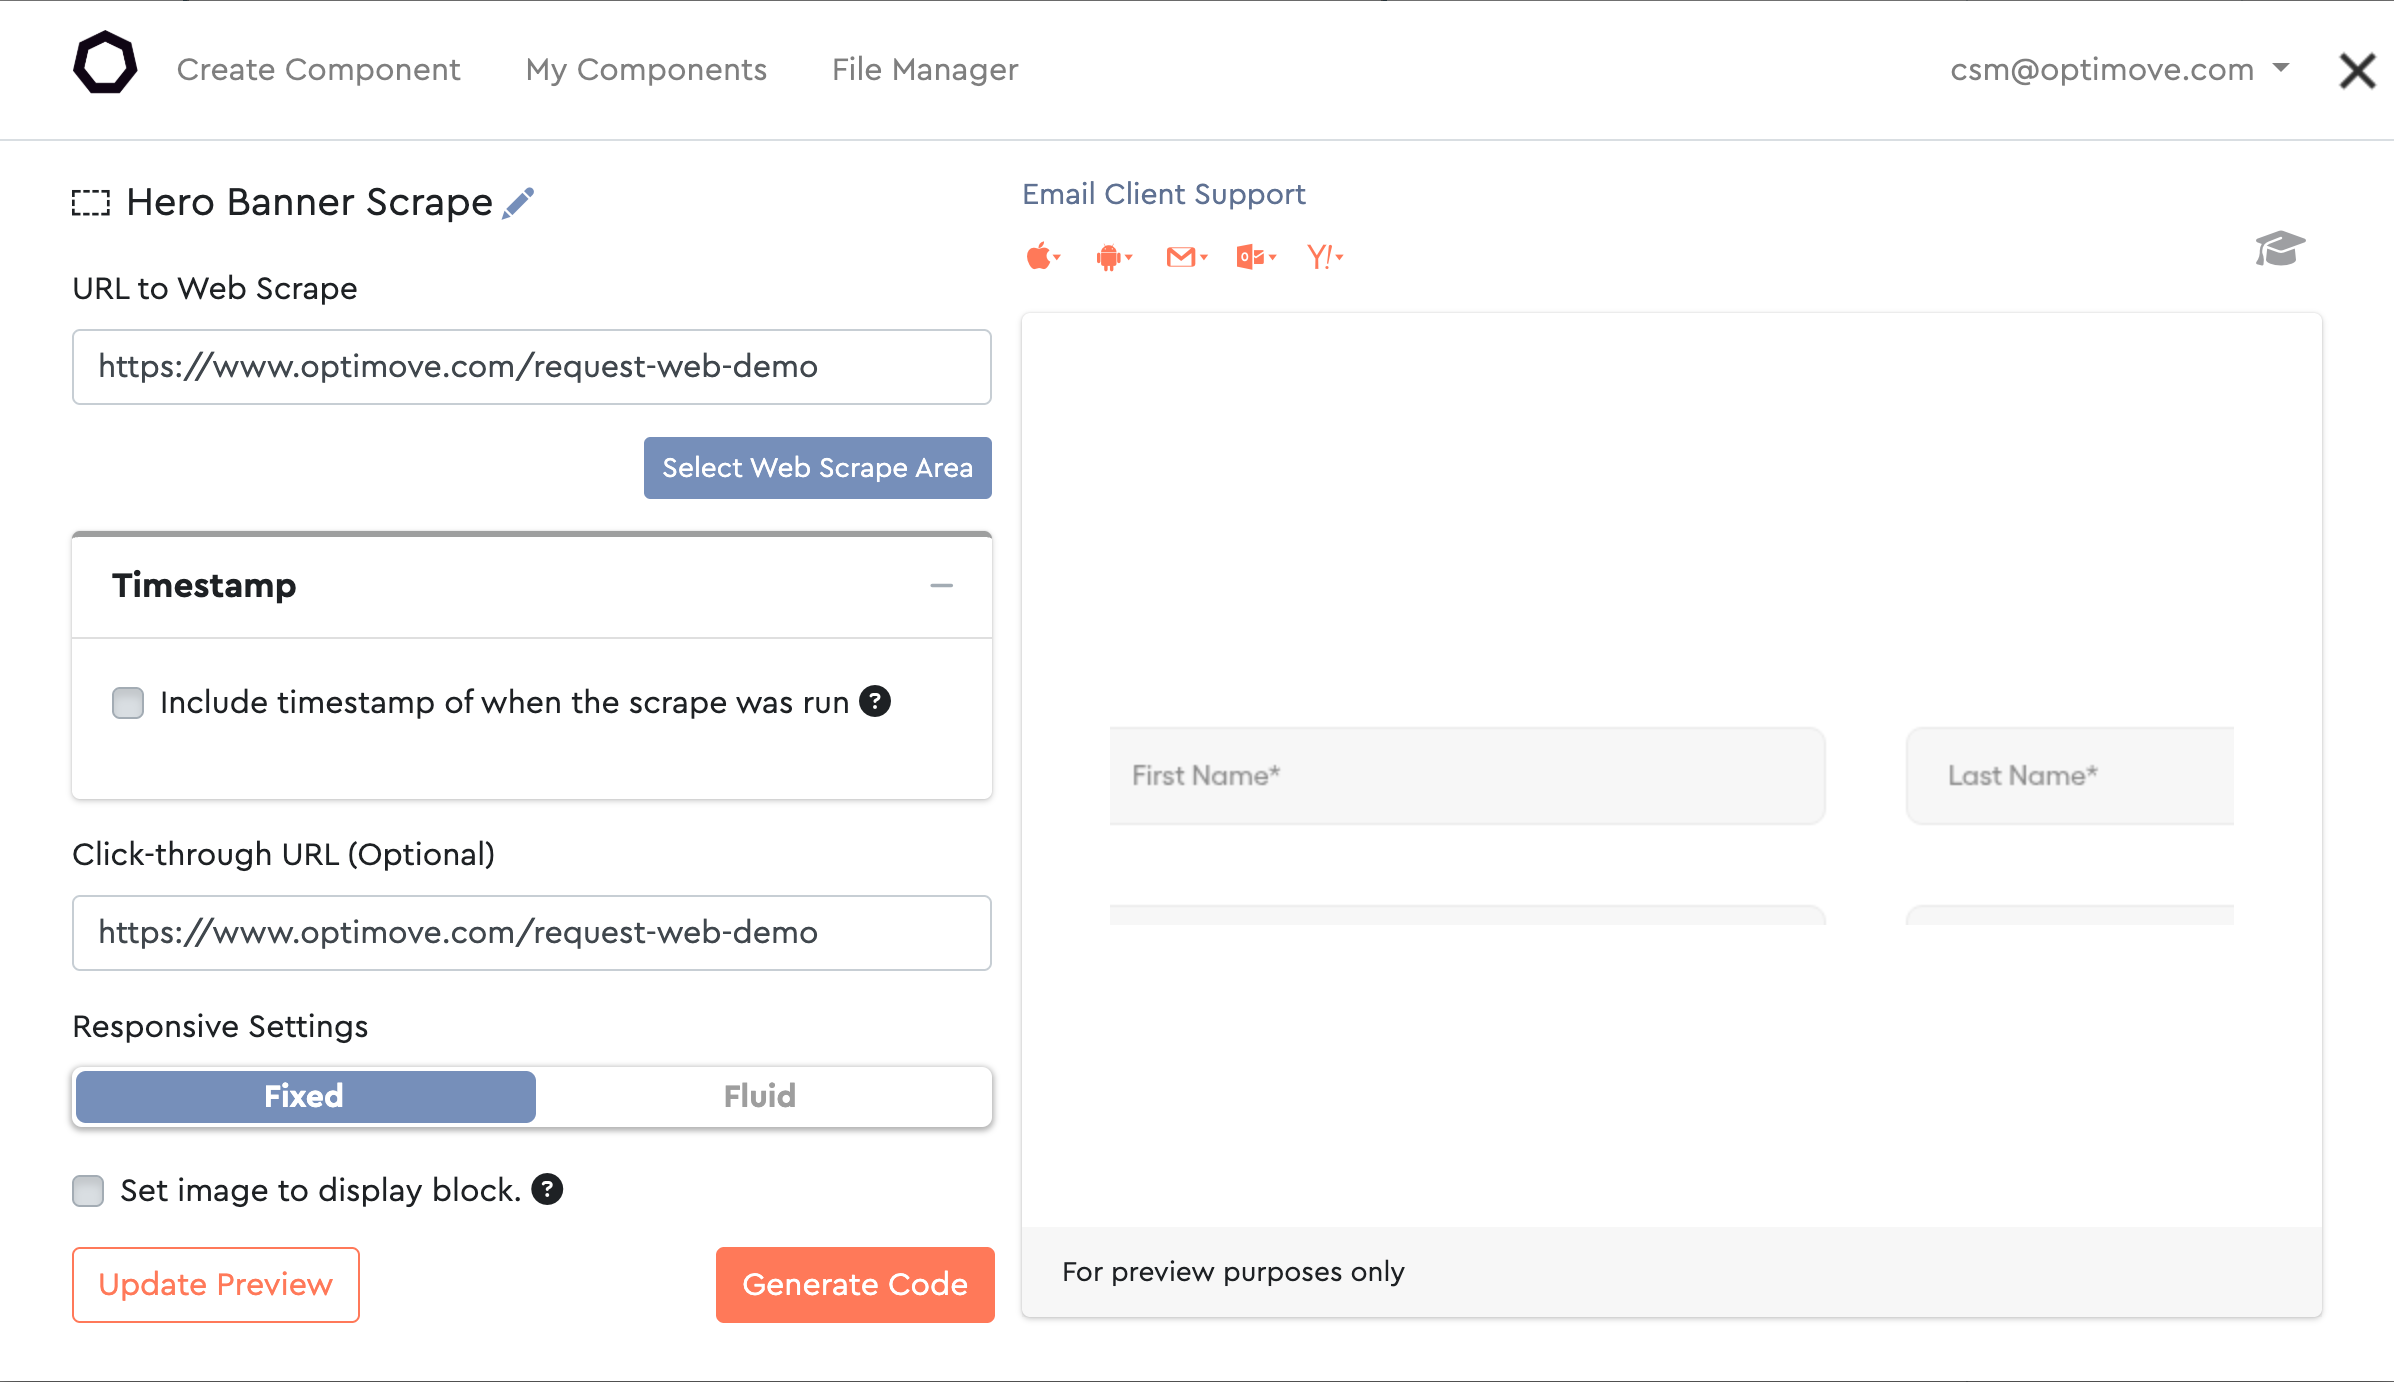Open Apple client support icon
Screen dimensions: 2394x1382
click(x=1043, y=257)
